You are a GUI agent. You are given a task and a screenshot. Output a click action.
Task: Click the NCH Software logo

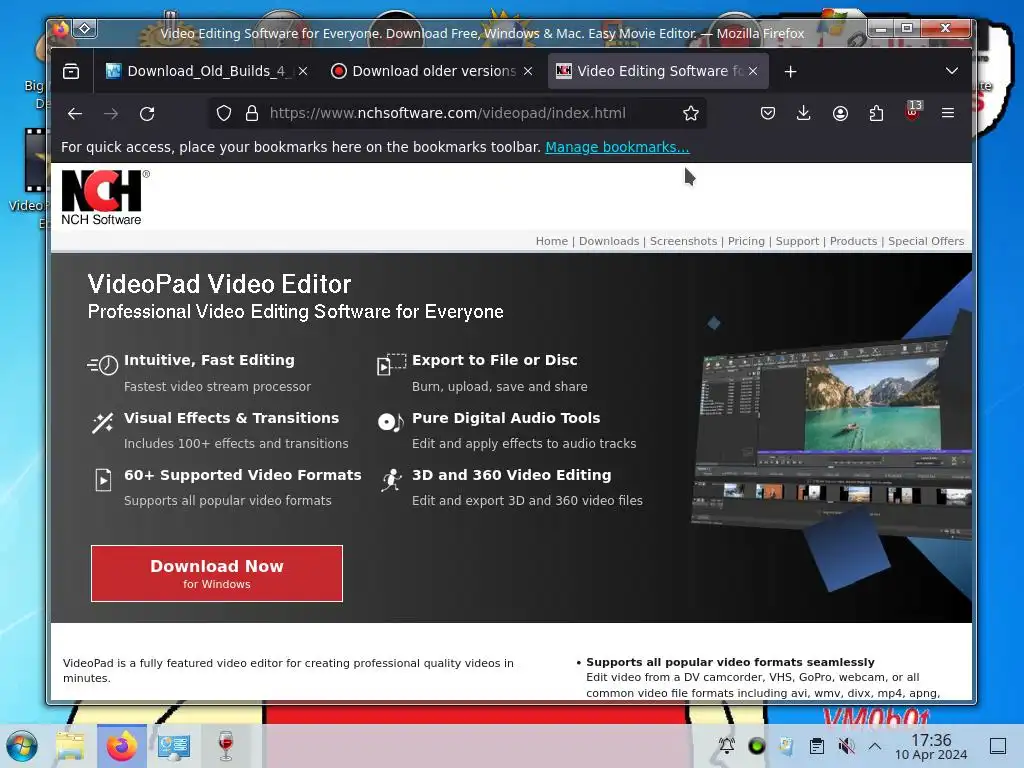tap(105, 198)
